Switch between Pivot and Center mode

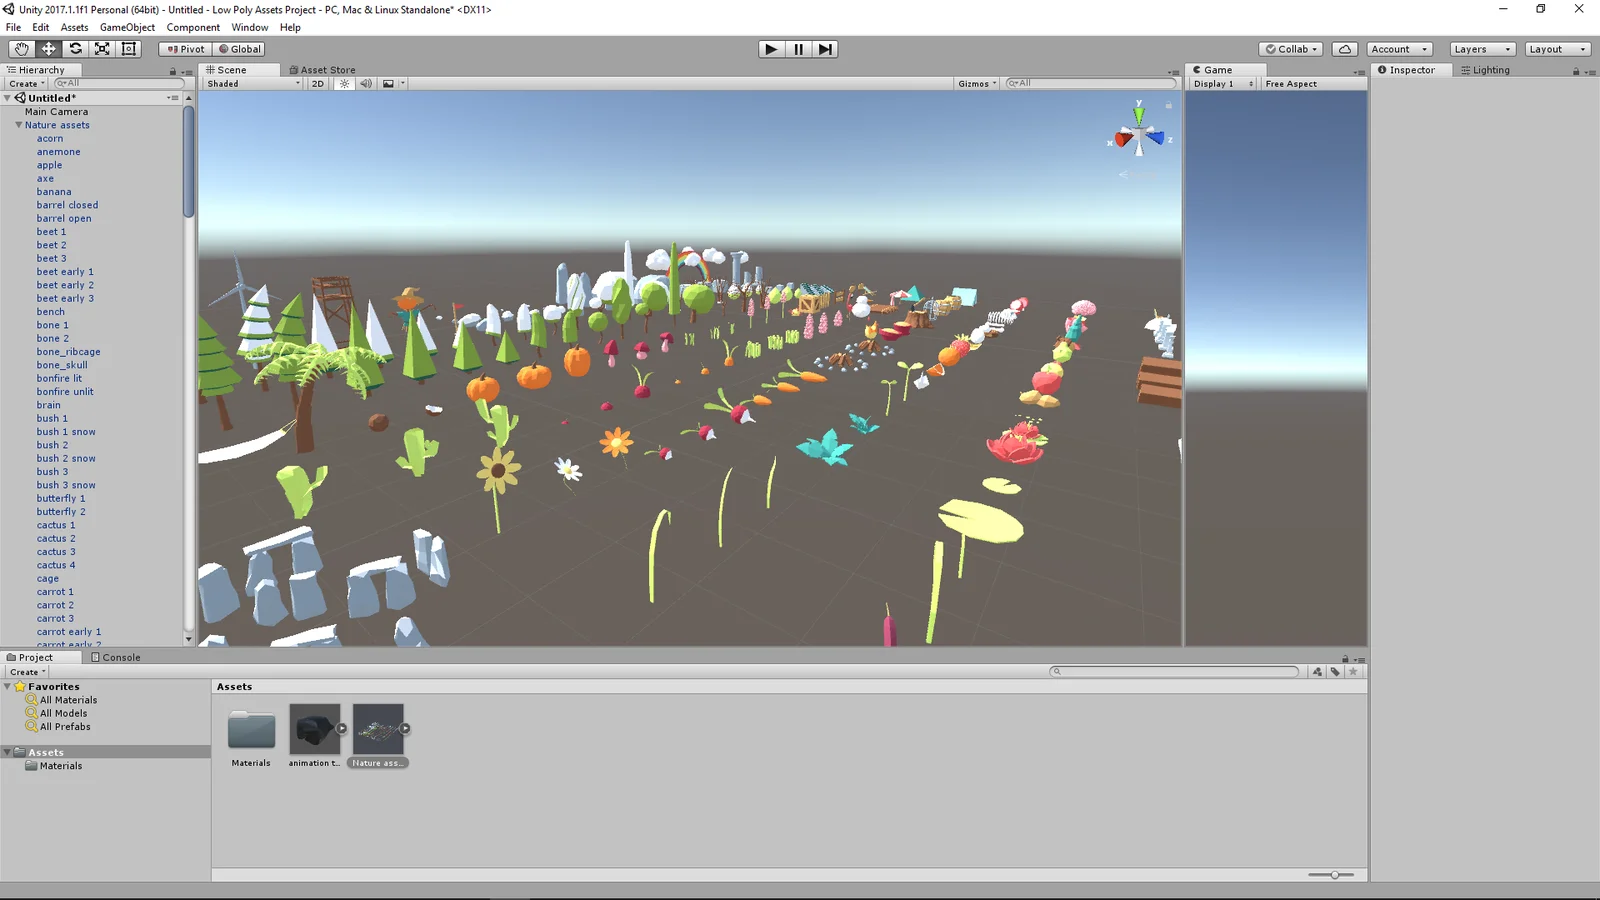click(183, 48)
